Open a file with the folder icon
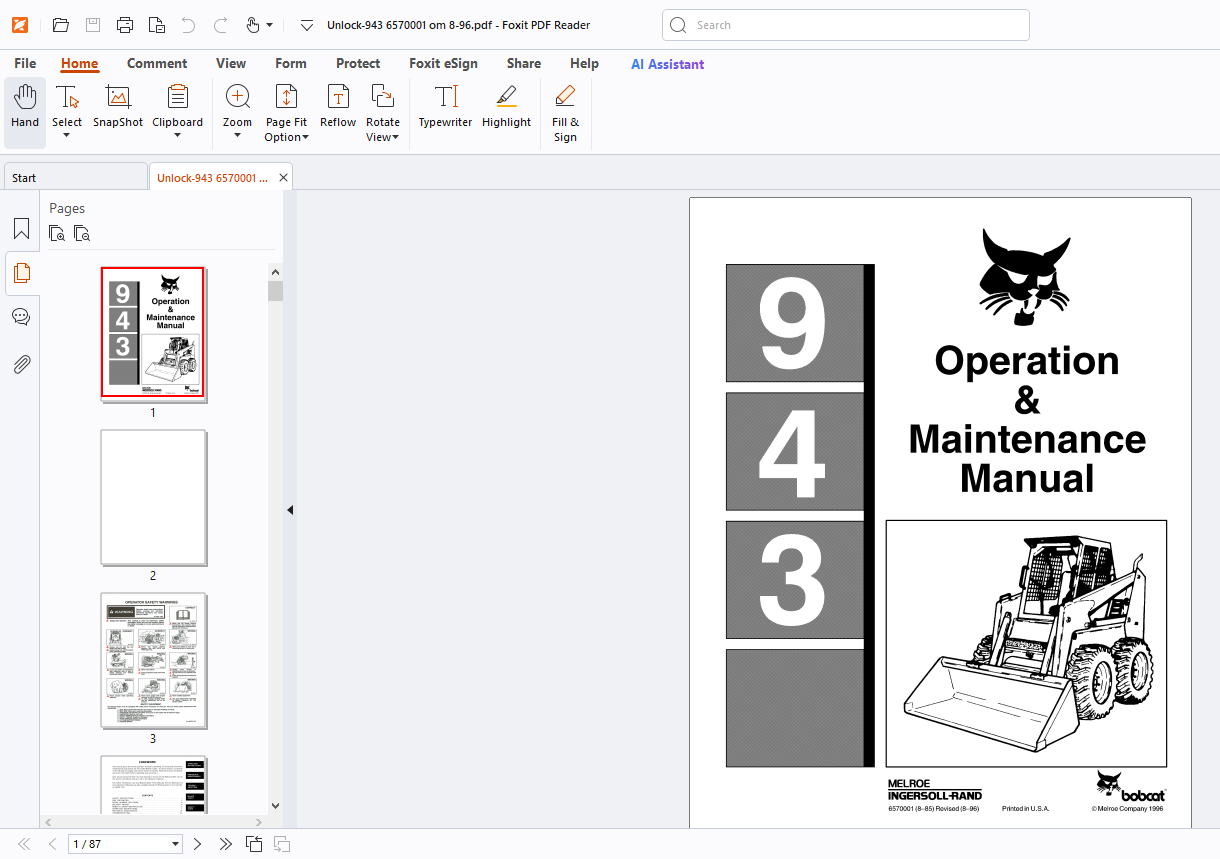Image resolution: width=1220 pixels, height=859 pixels. [x=61, y=25]
